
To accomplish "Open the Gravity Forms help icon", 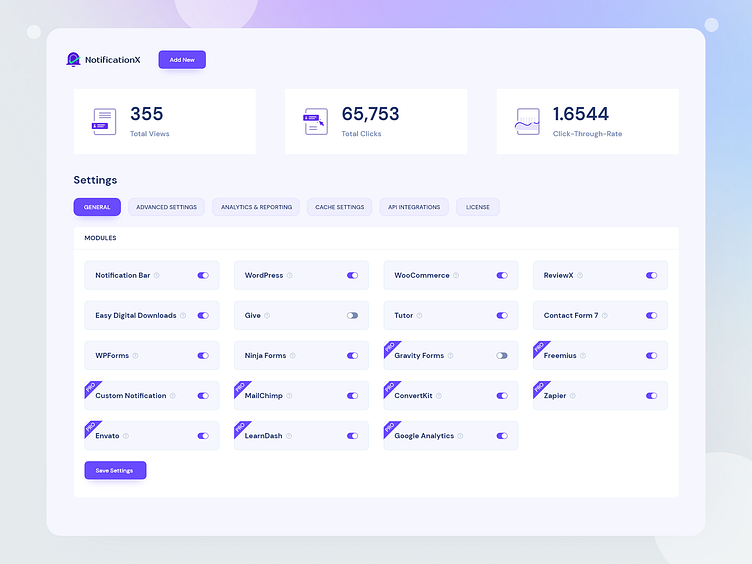I will [x=450, y=355].
